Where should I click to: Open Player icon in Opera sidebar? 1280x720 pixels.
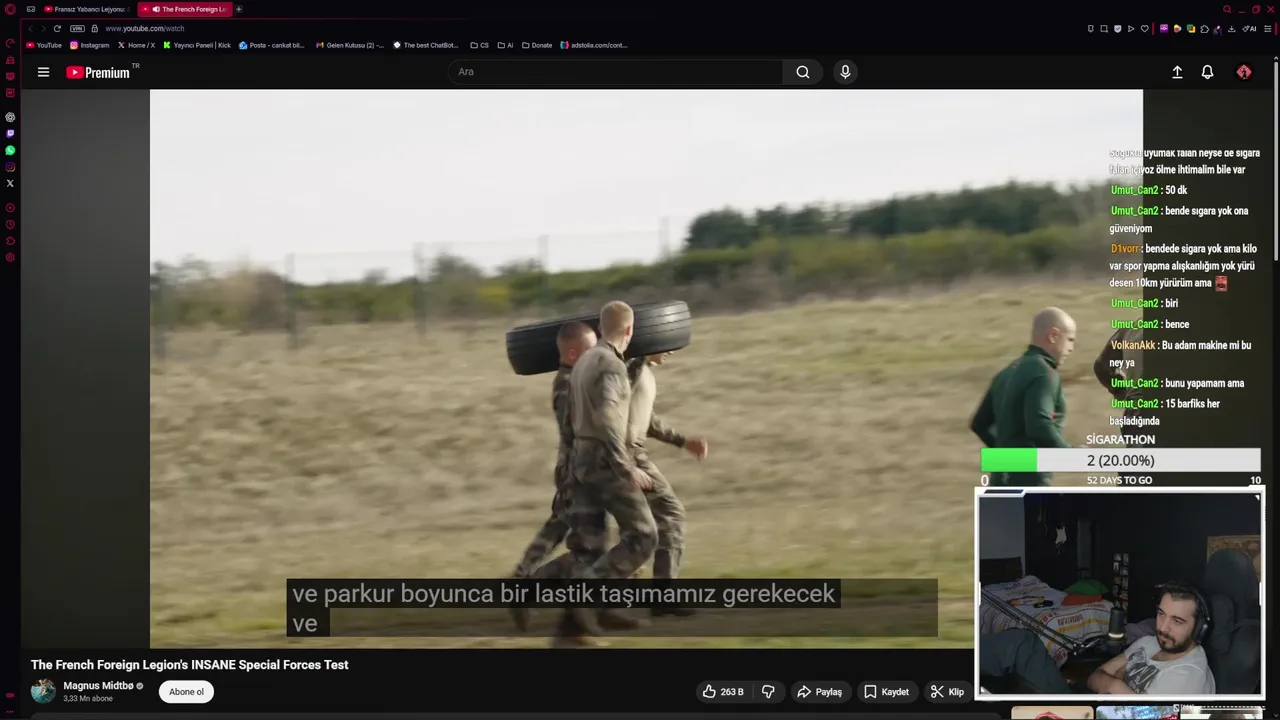pyautogui.click(x=10, y=207)
